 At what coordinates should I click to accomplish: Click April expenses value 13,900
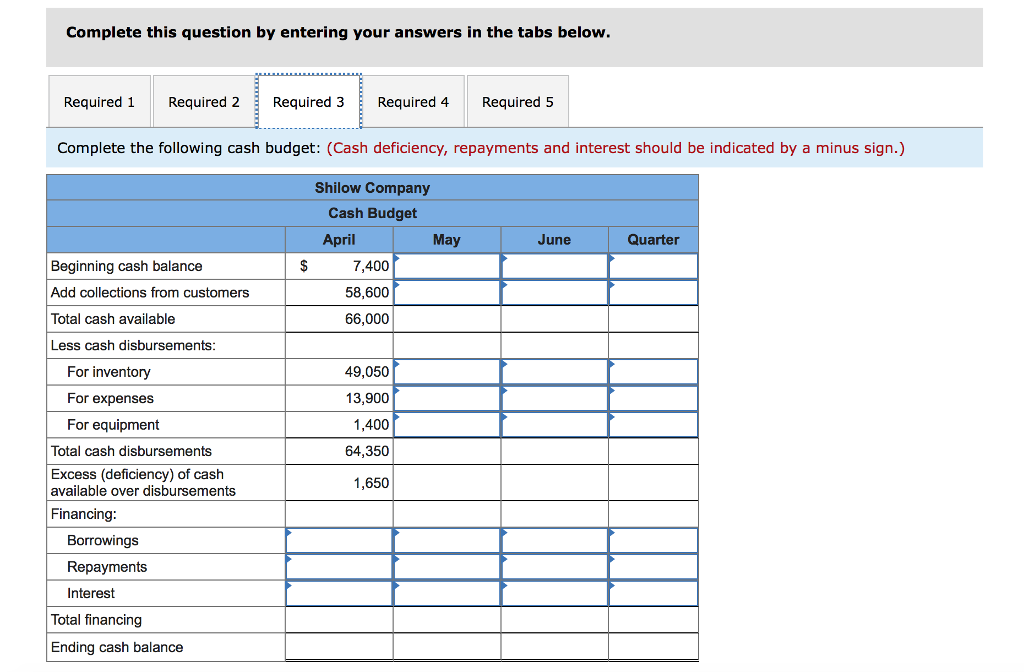tap(367, 398)
